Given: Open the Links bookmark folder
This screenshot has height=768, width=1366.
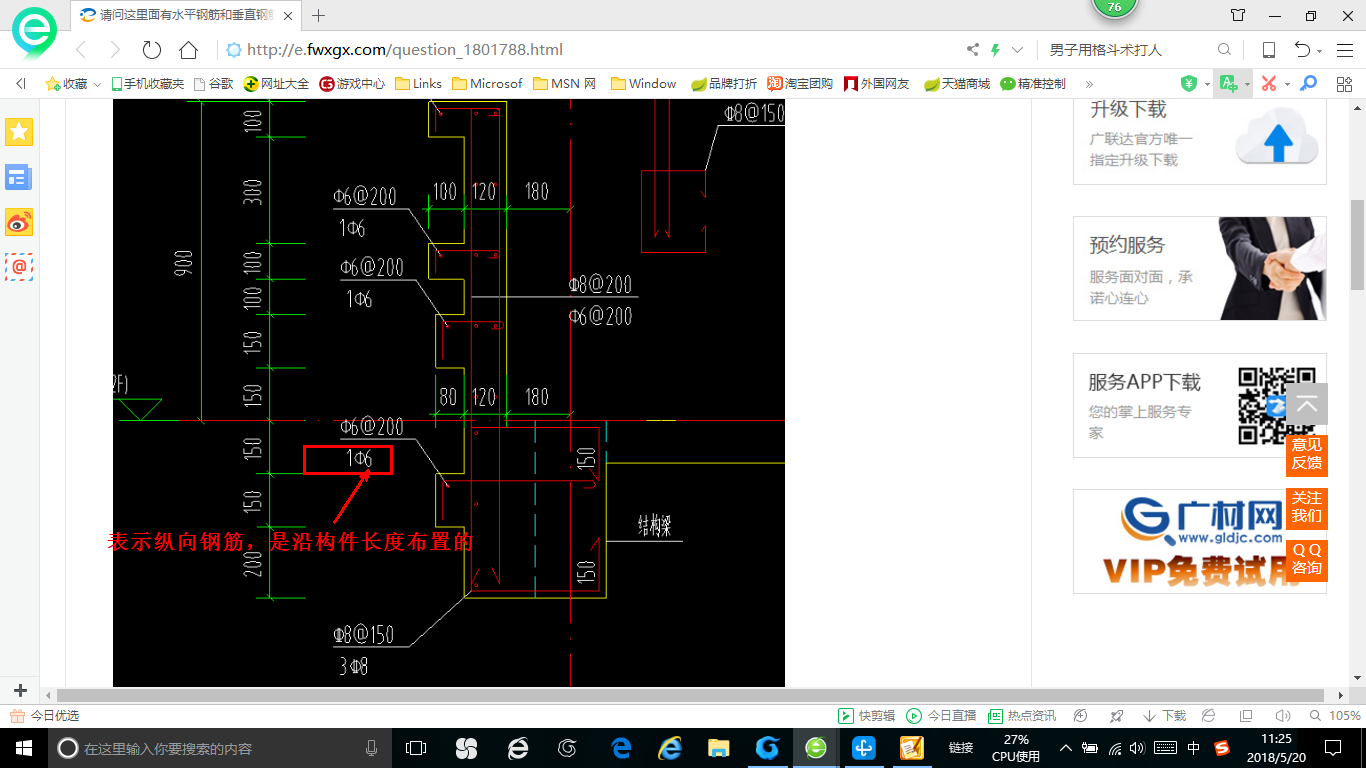Looking at the screenshot, I should [419, 84].
